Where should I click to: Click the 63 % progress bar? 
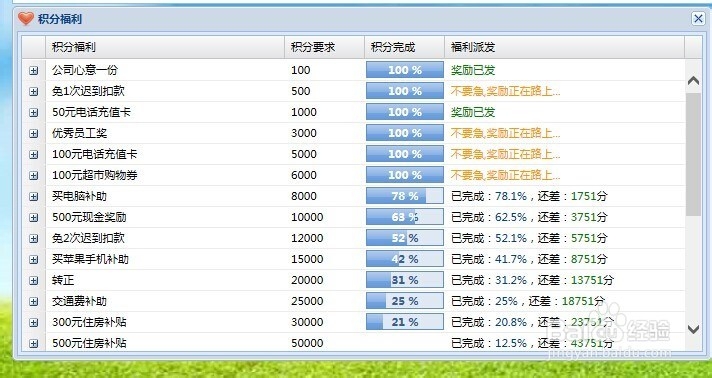(405, 217)
